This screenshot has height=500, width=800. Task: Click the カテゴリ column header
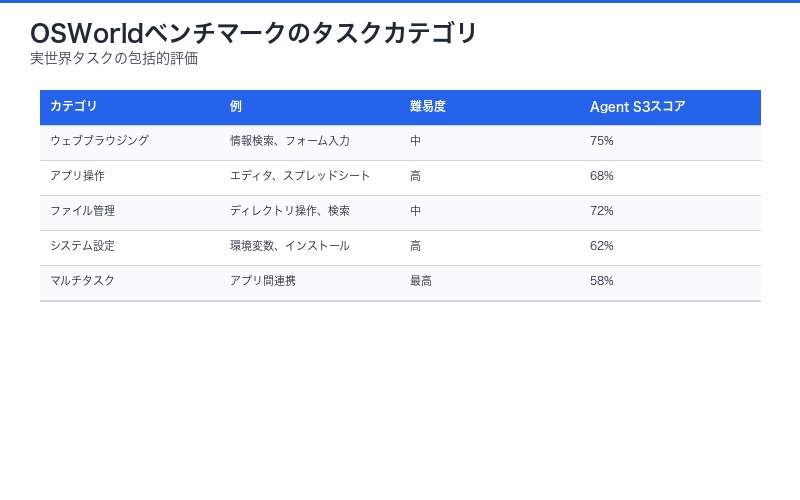[x=73, y=107]
